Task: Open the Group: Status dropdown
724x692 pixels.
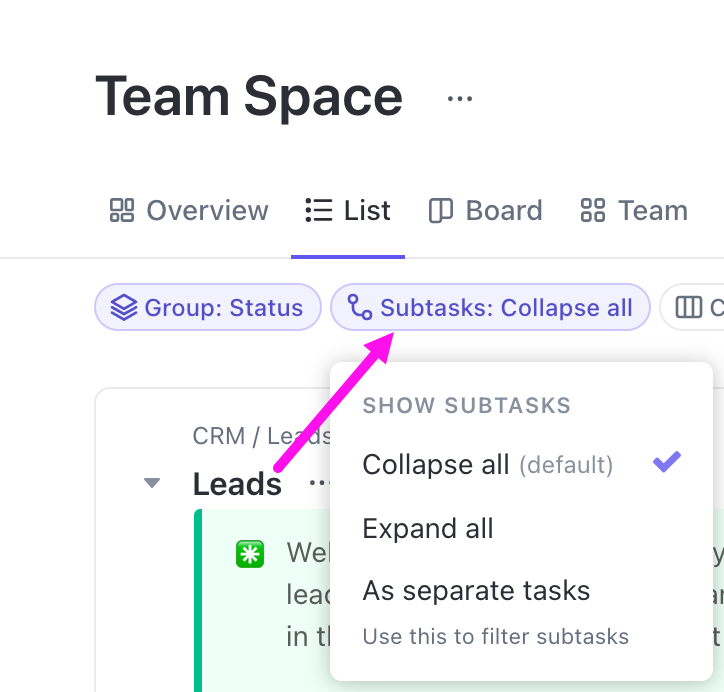Action: click(x=208, y=308)
